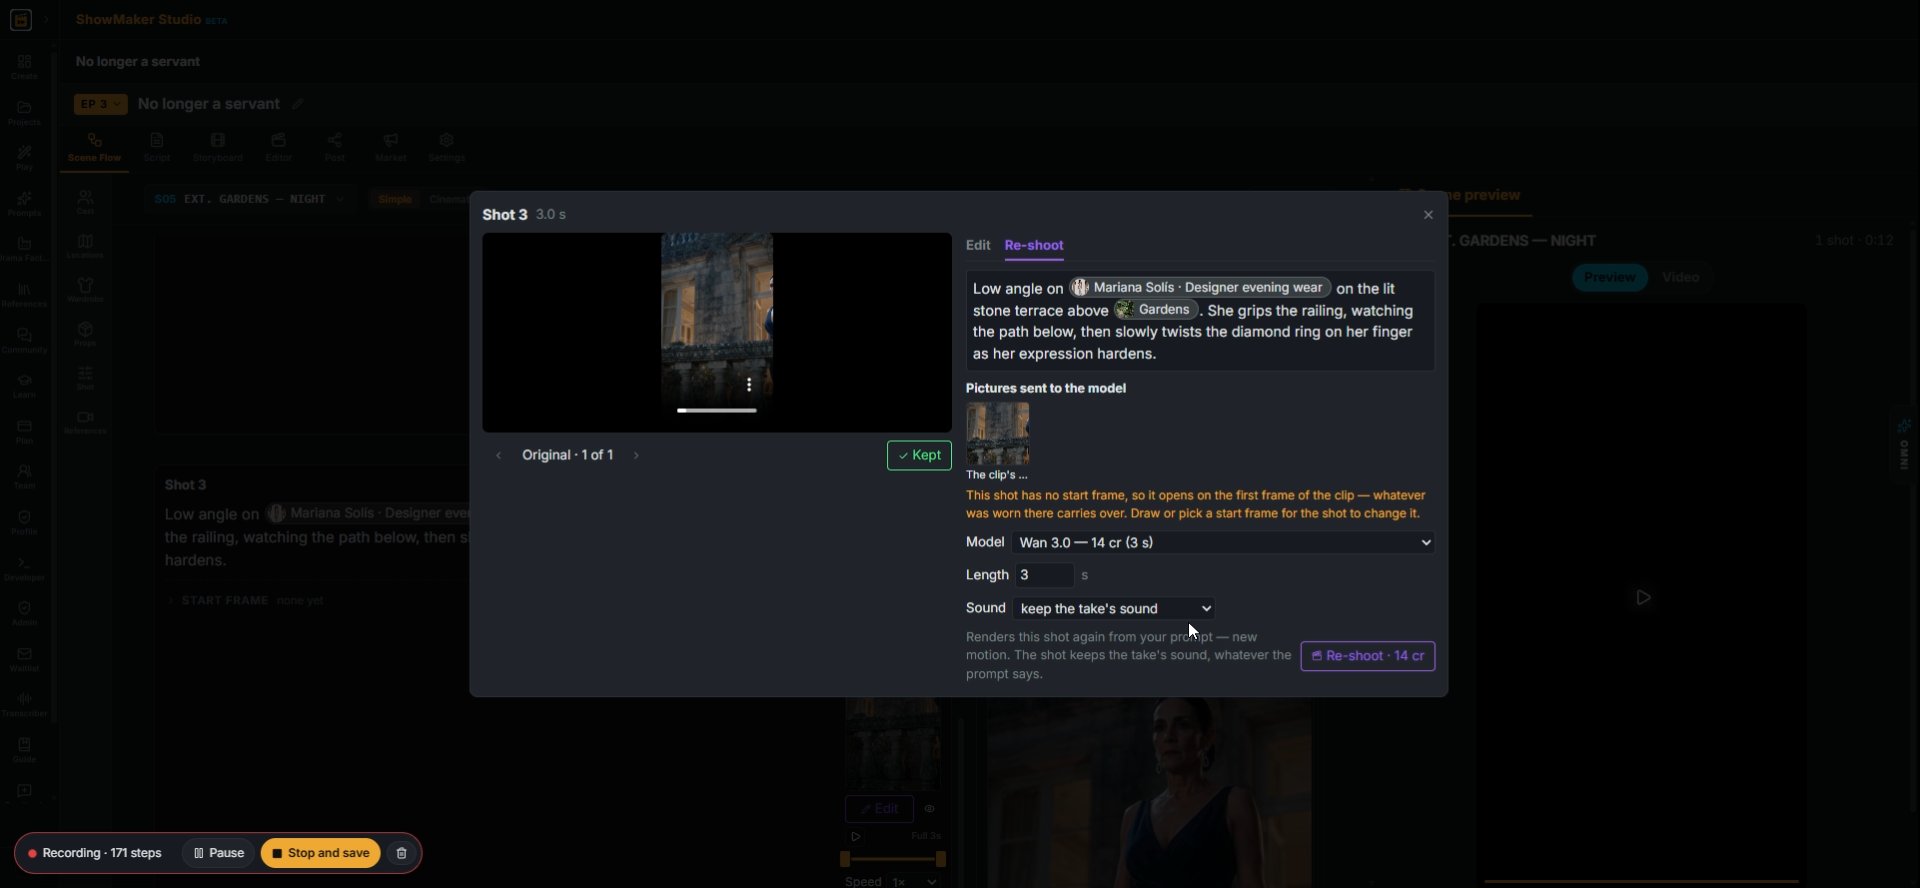This screenshot has width=1920, height=888.
Task: Open the Storyboard tab
Action: tap(217, 147)
